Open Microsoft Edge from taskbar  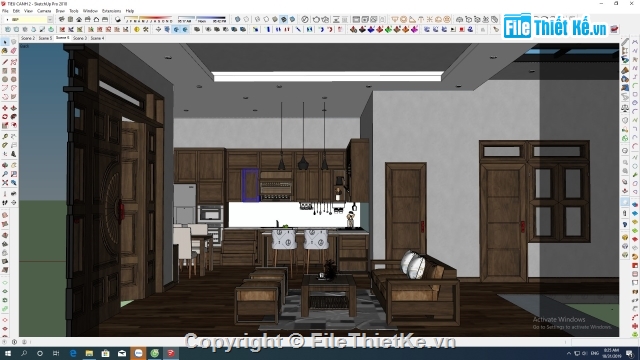click(73, 353)
